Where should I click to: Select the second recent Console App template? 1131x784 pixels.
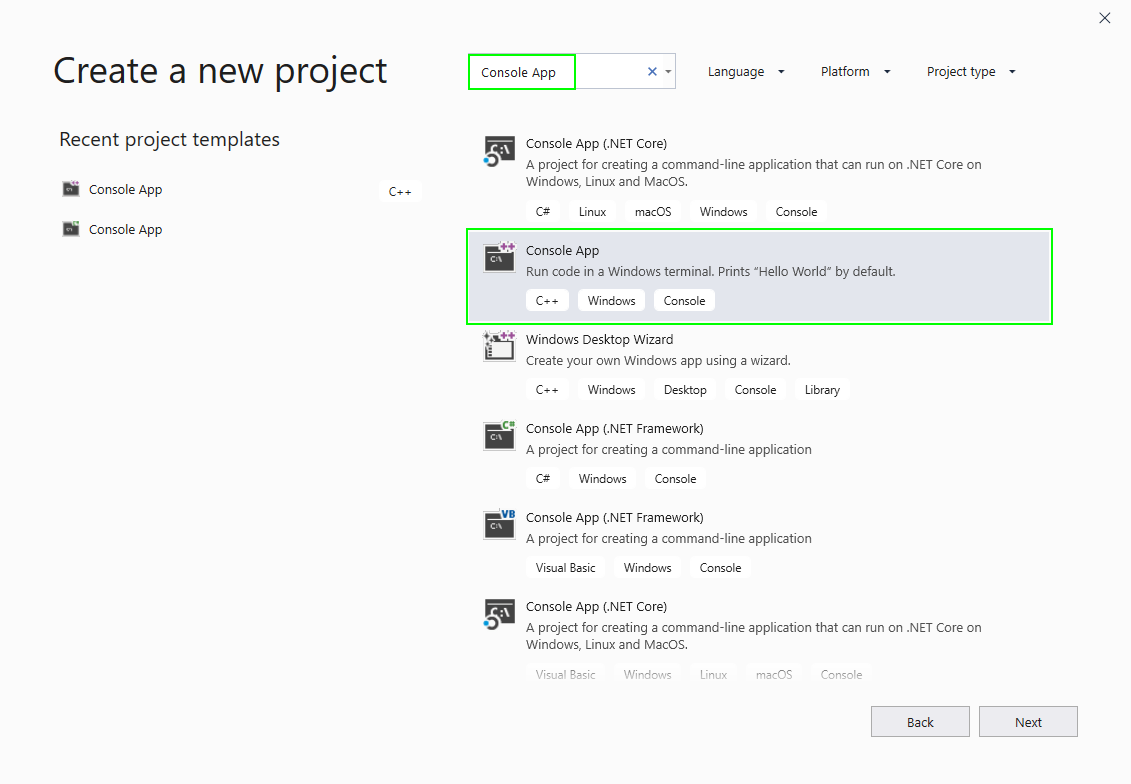[125, 229]
